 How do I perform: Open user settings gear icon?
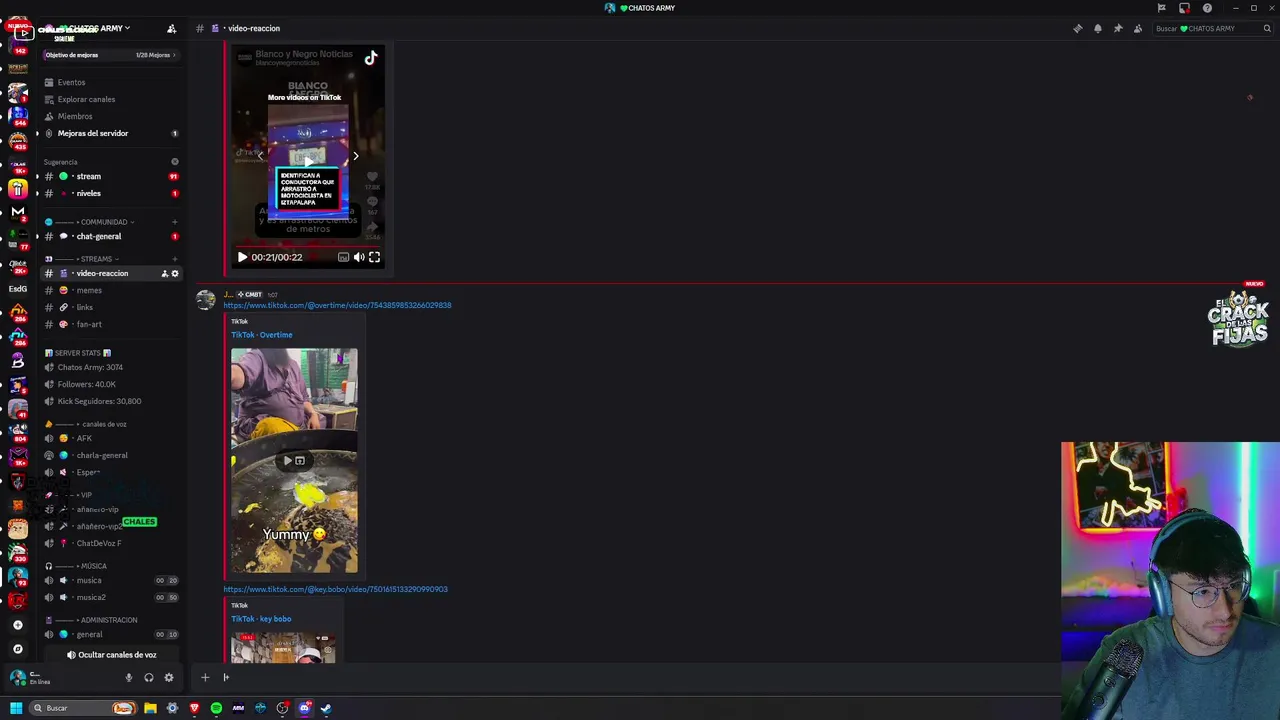pos(169,678)
